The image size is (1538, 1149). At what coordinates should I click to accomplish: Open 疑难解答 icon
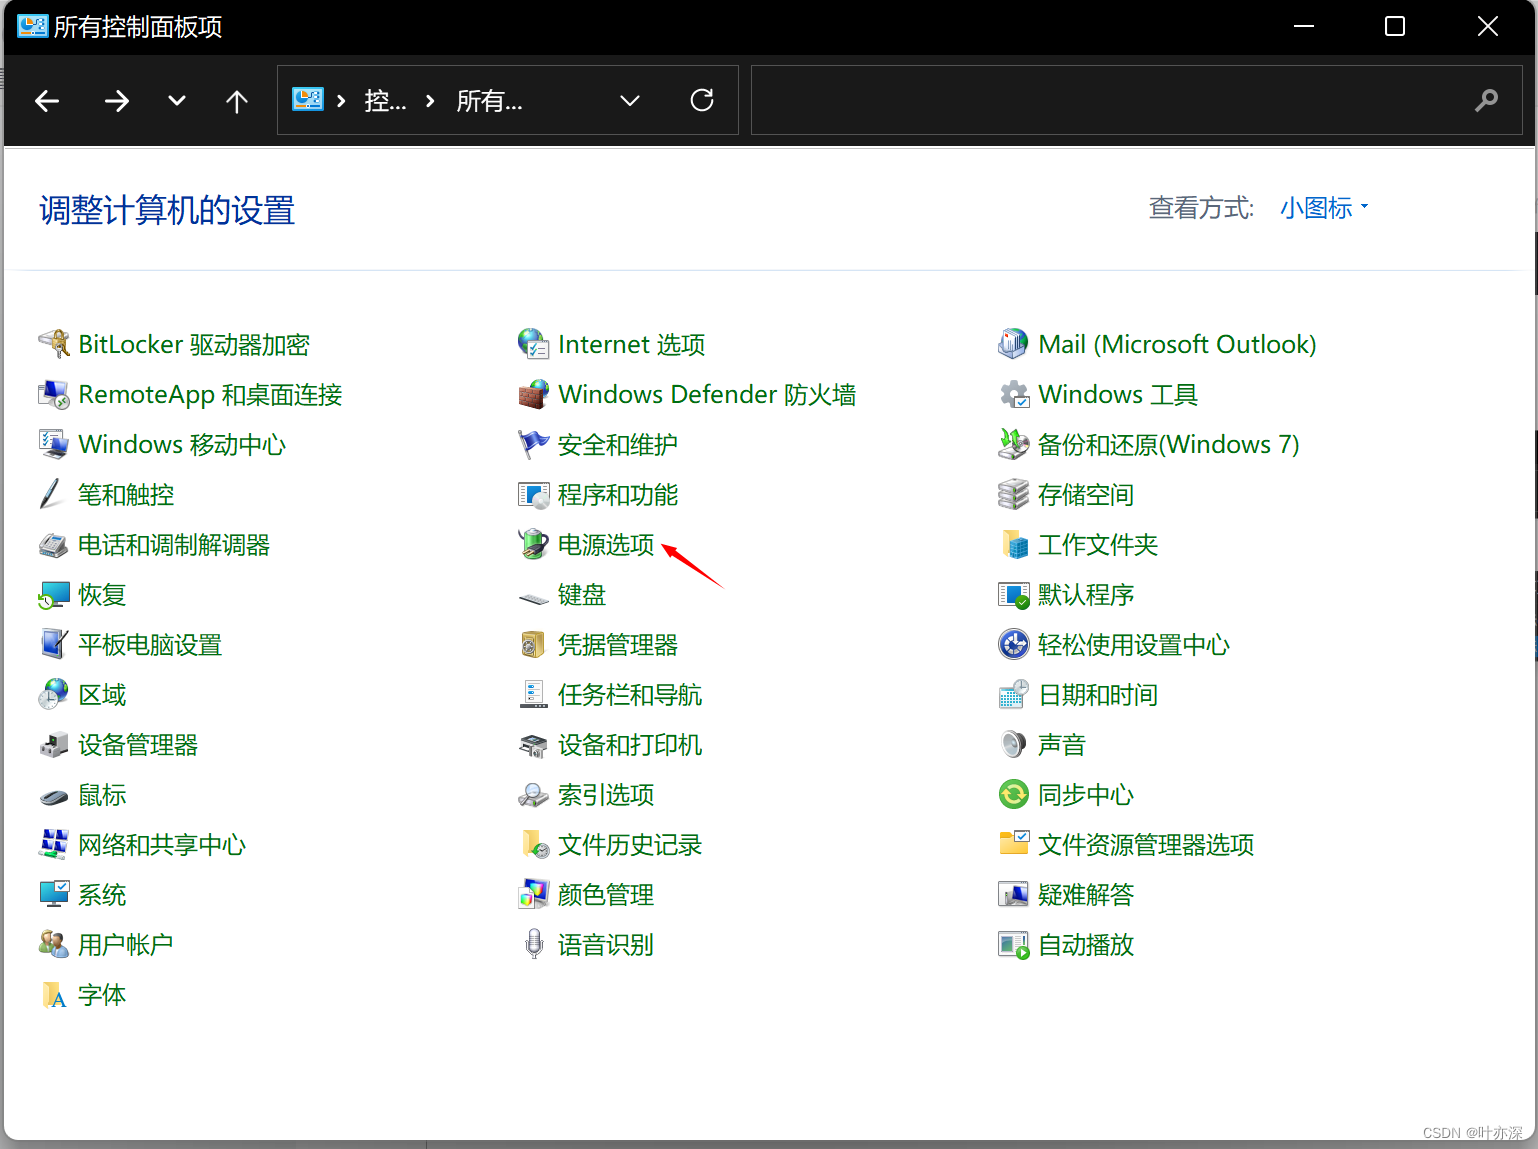pos(1013,894)
